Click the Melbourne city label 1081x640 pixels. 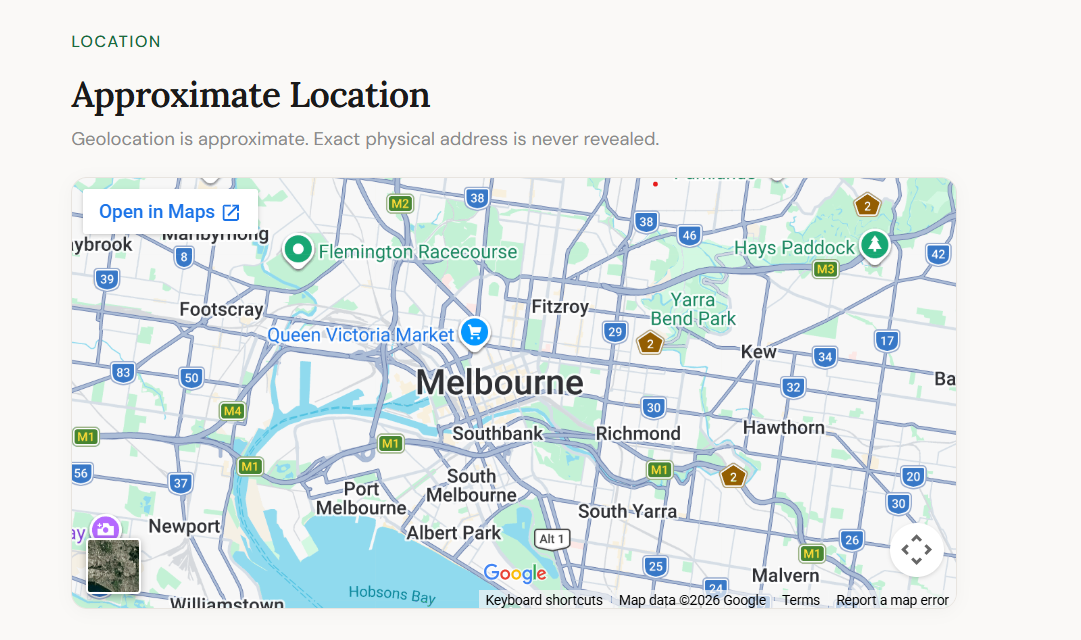coord(500,382)
